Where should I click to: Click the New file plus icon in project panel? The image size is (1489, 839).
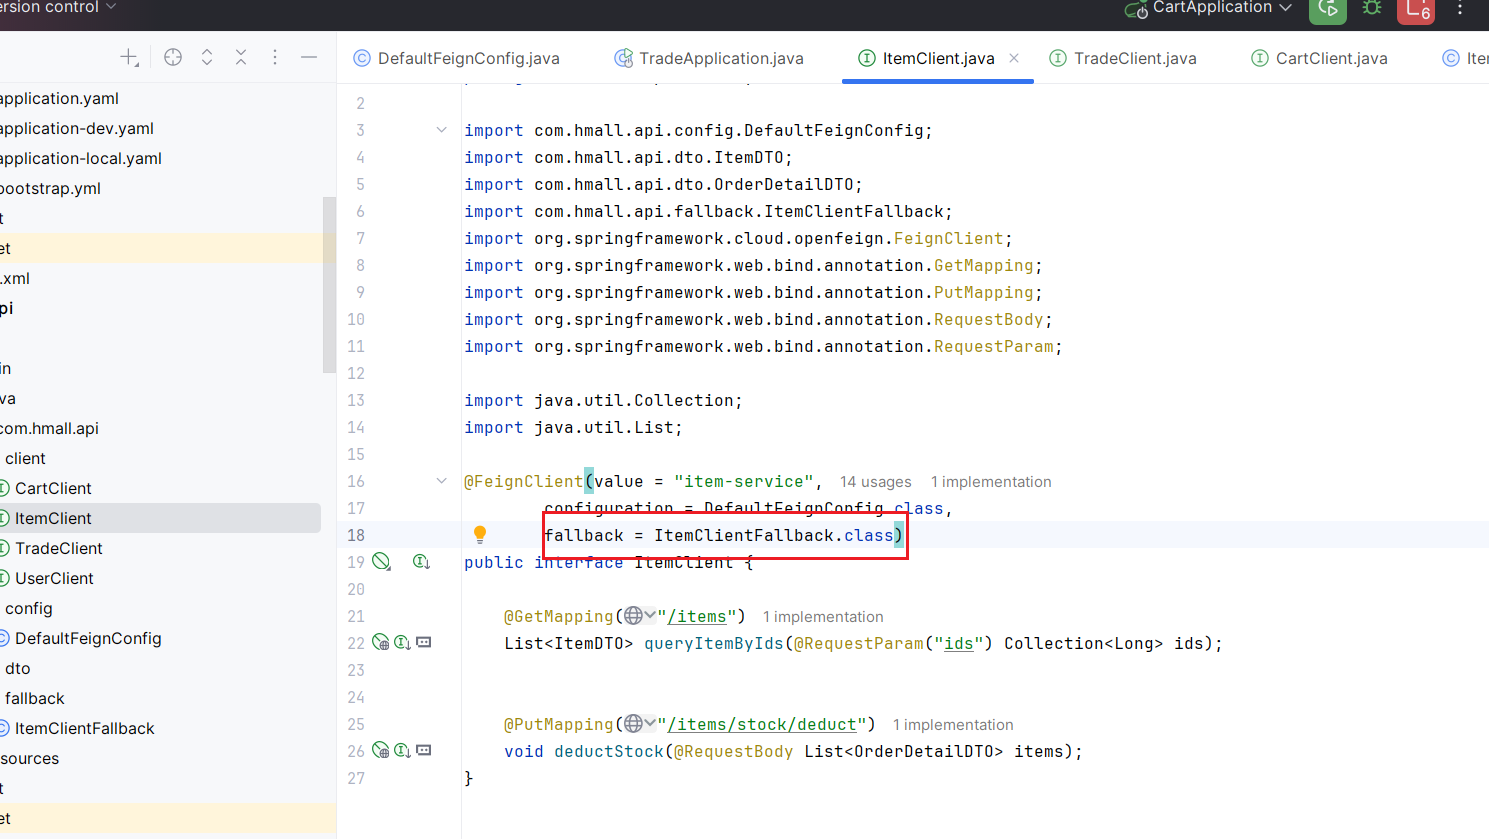pos(129,58)
